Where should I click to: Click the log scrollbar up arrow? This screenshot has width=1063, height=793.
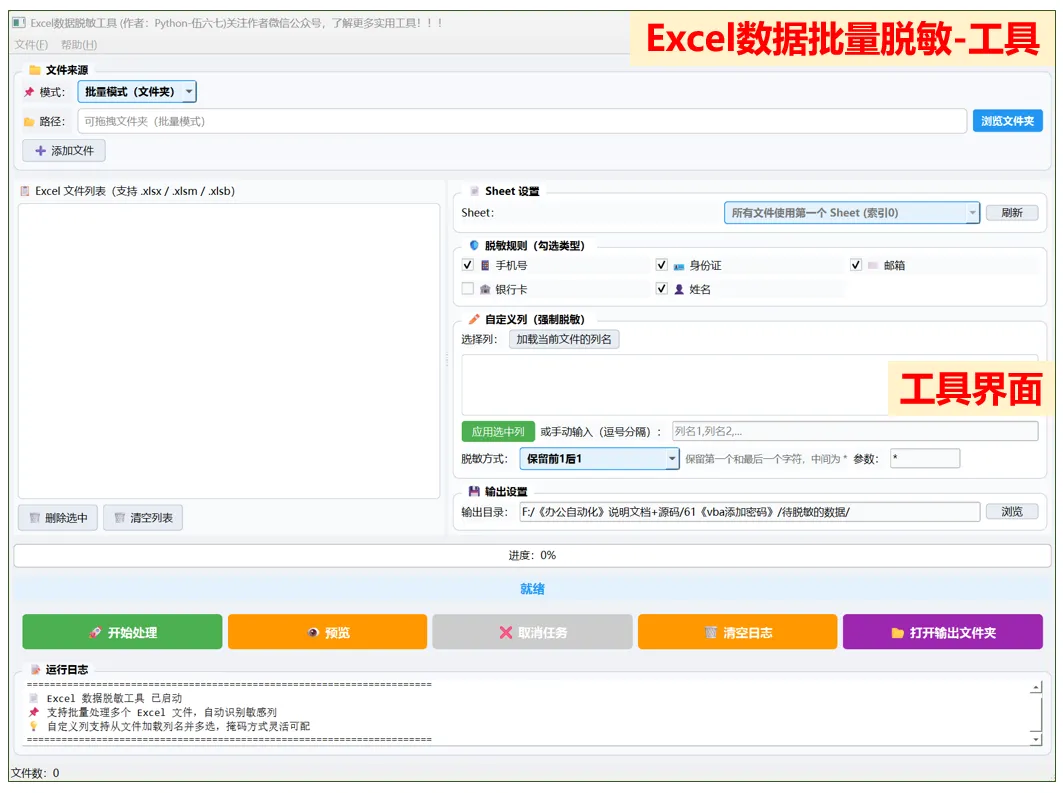pyautogui.click(x=1036, y=687)
